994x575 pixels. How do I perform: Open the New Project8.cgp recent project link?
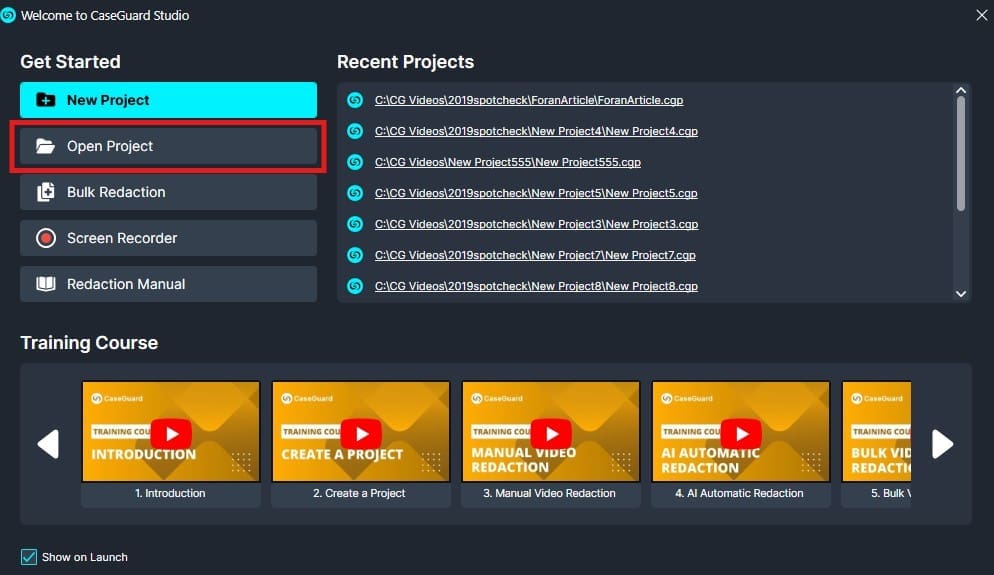[536, 286]
